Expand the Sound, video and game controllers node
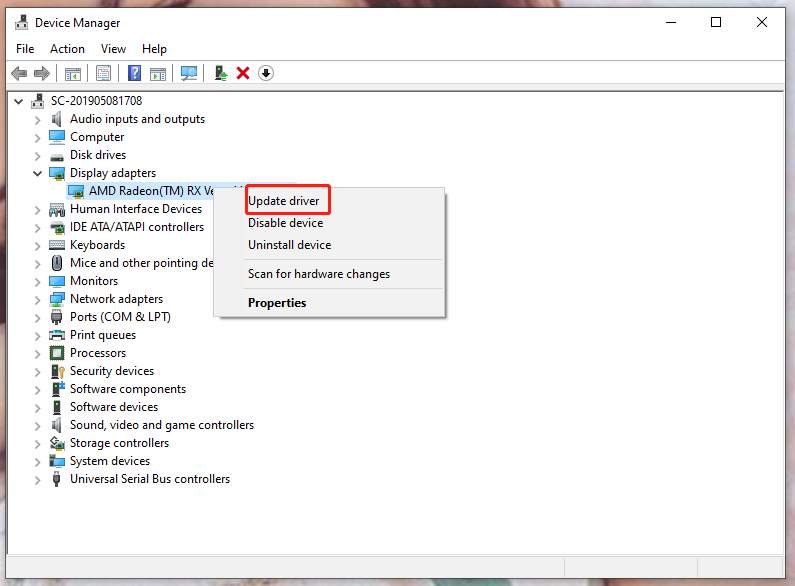The image size is (795, 586). 37,426
